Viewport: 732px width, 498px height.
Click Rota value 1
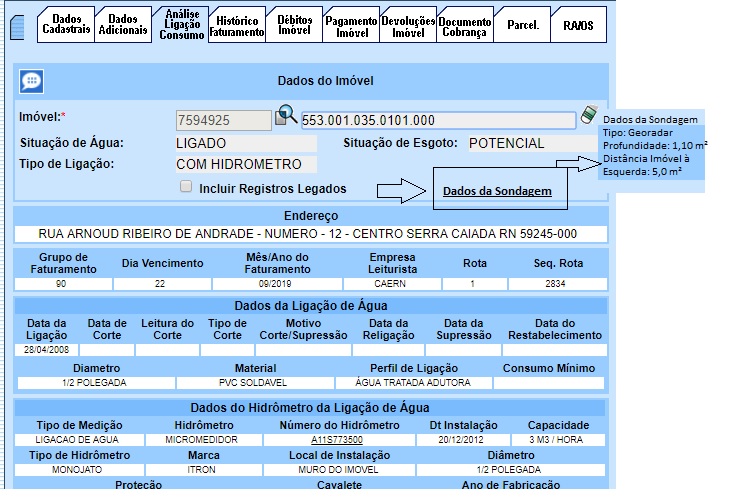475,284
